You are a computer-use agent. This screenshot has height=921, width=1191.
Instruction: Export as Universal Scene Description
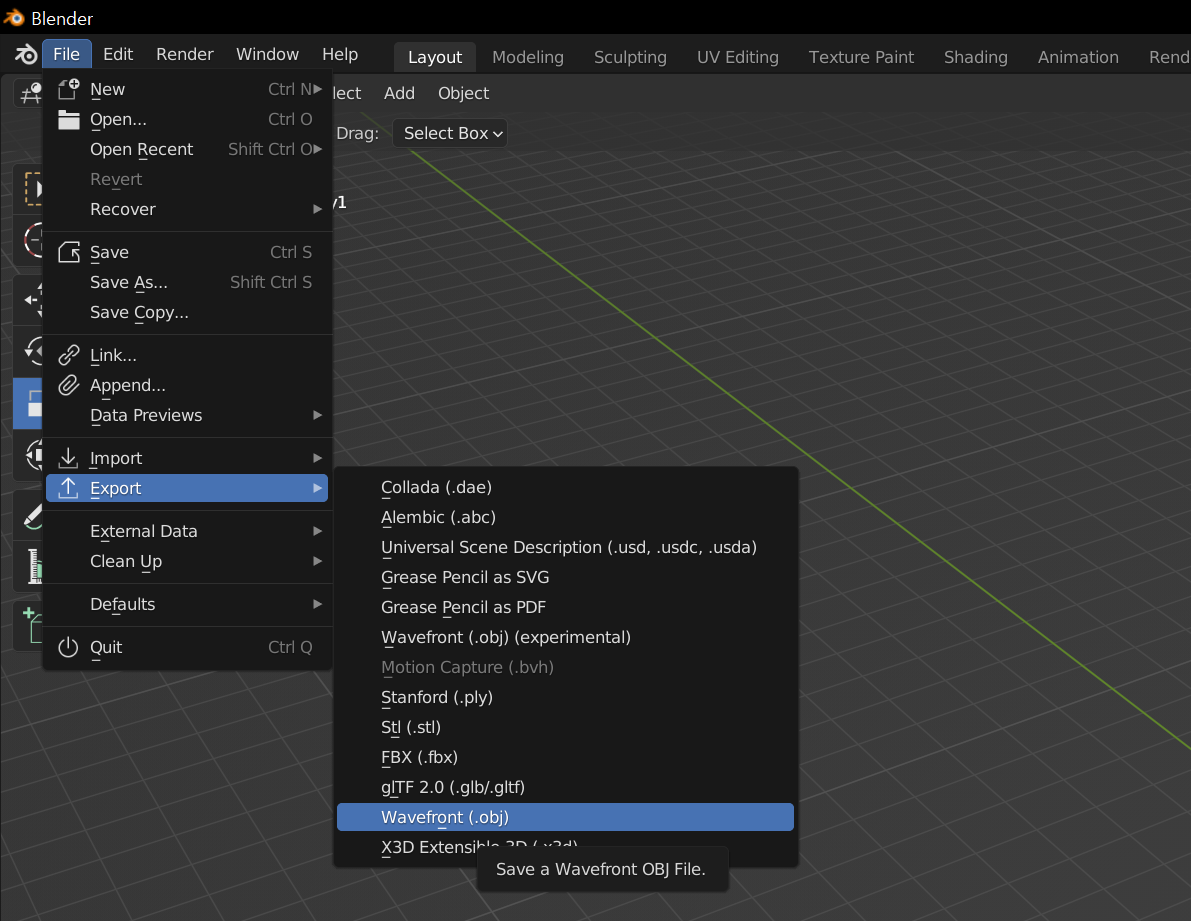click(565, 547)
